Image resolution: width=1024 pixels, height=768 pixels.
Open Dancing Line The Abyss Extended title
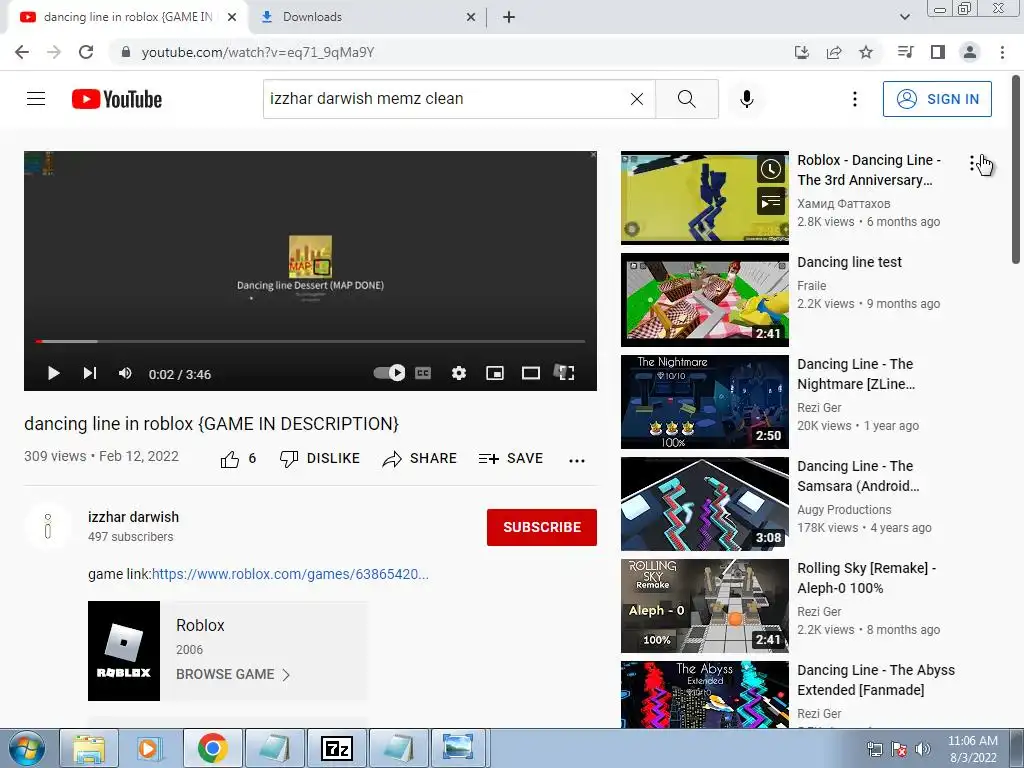click(x=876, y=680)
